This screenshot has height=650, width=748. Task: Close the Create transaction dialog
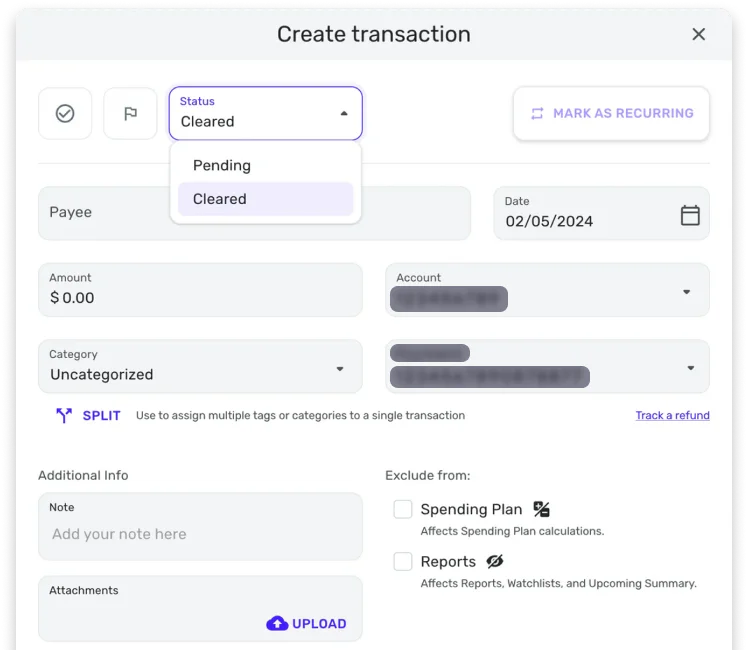click(x=699, y=34)
